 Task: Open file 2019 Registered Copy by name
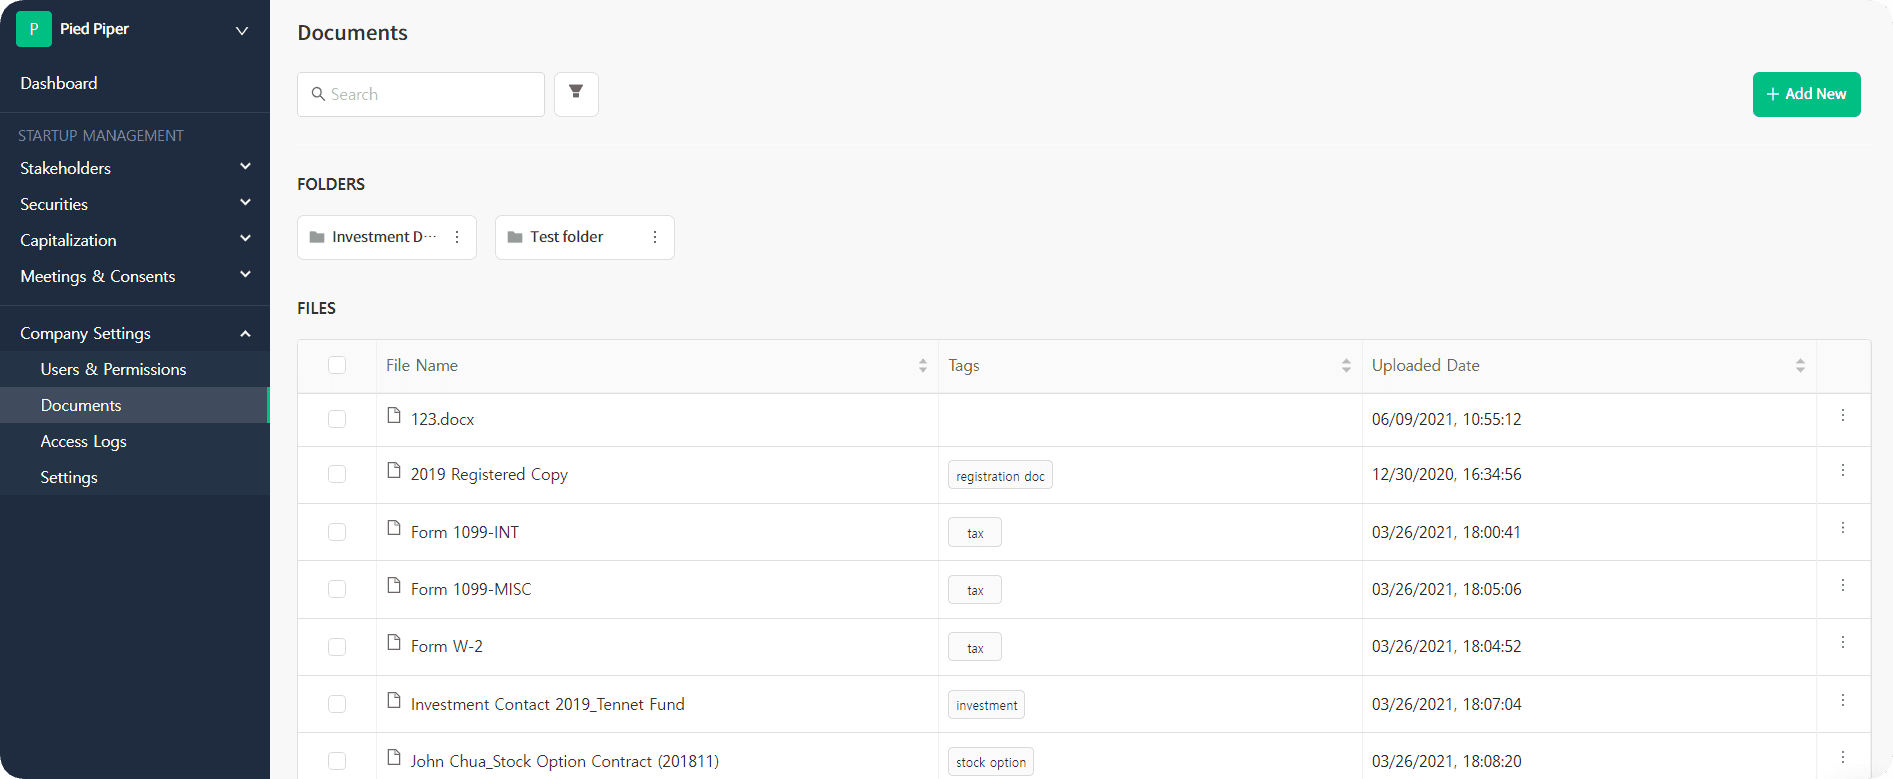[489, 474]
